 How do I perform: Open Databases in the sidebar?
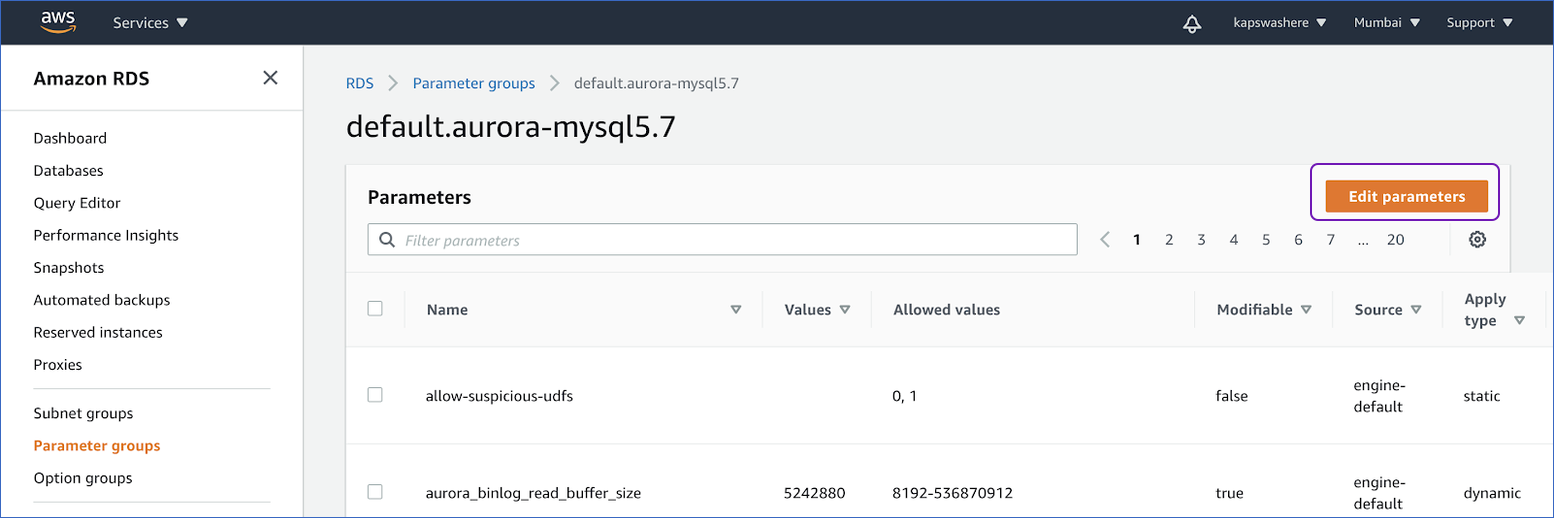point(68,171)
